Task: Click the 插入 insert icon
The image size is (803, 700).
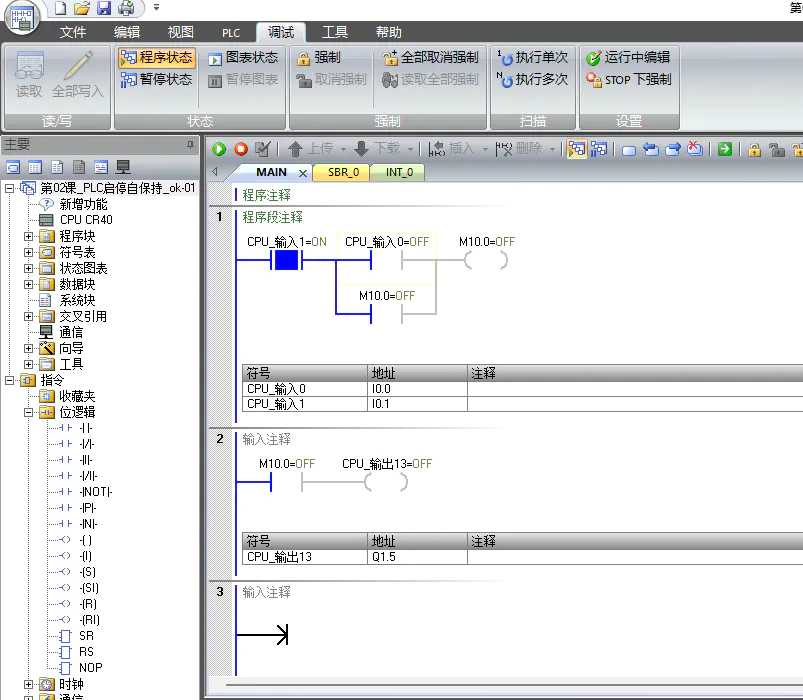Action: tap(436, 149)
